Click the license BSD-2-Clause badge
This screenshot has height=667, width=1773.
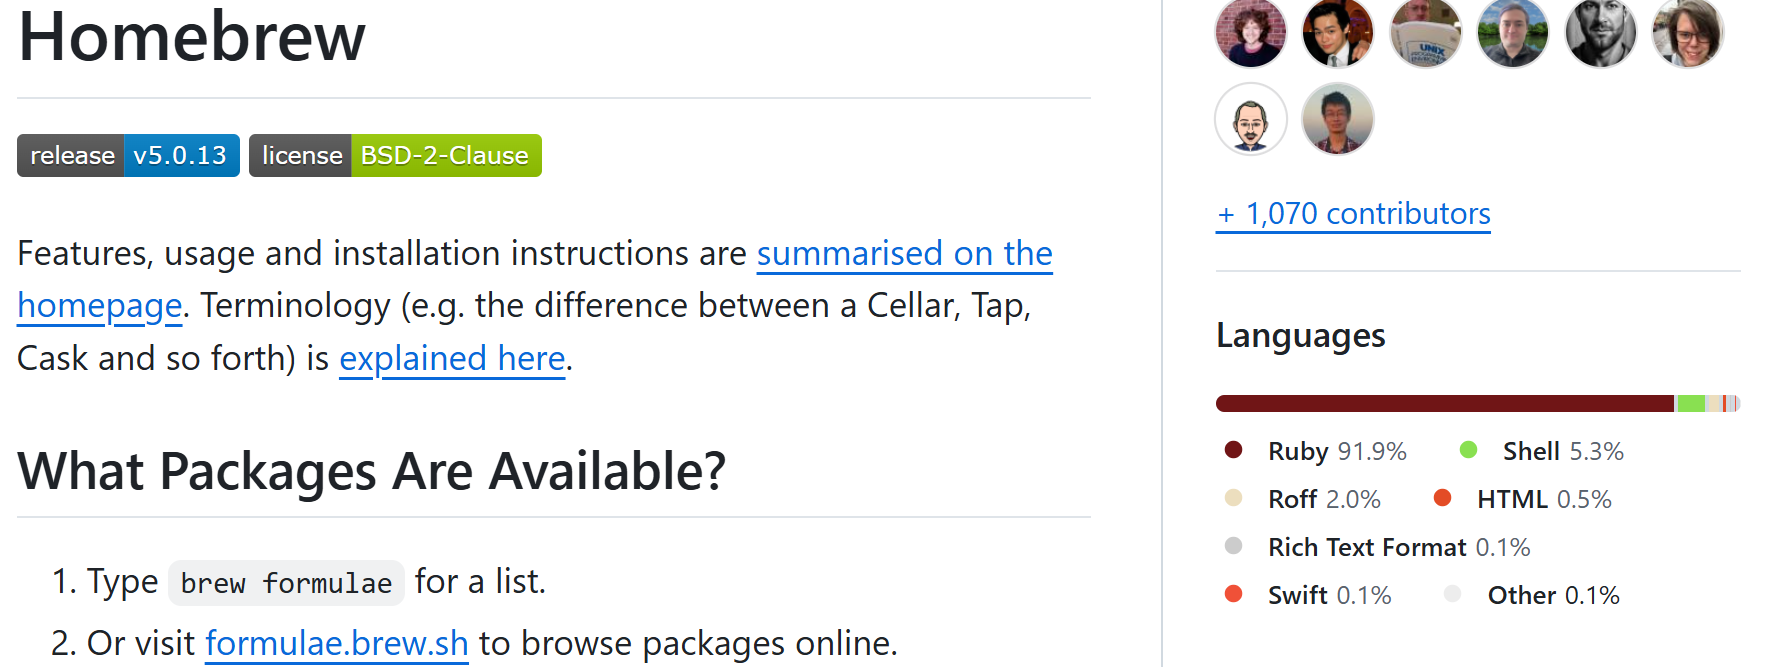point(395,156)
